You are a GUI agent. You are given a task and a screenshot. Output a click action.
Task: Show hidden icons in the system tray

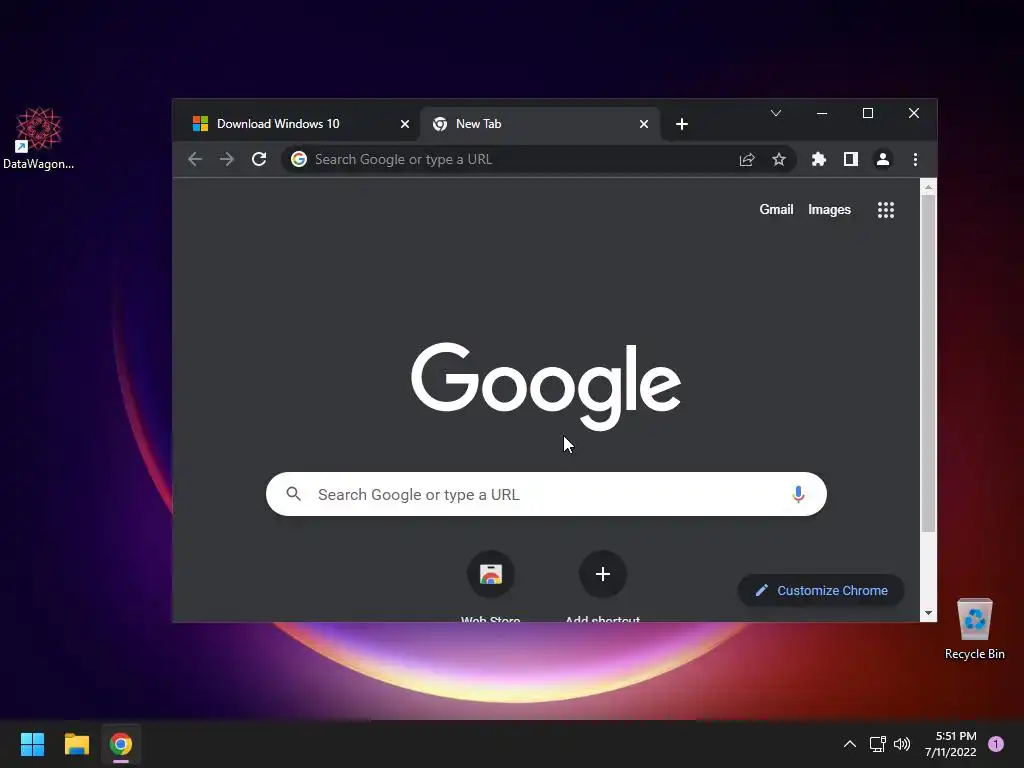click(850, 744)
